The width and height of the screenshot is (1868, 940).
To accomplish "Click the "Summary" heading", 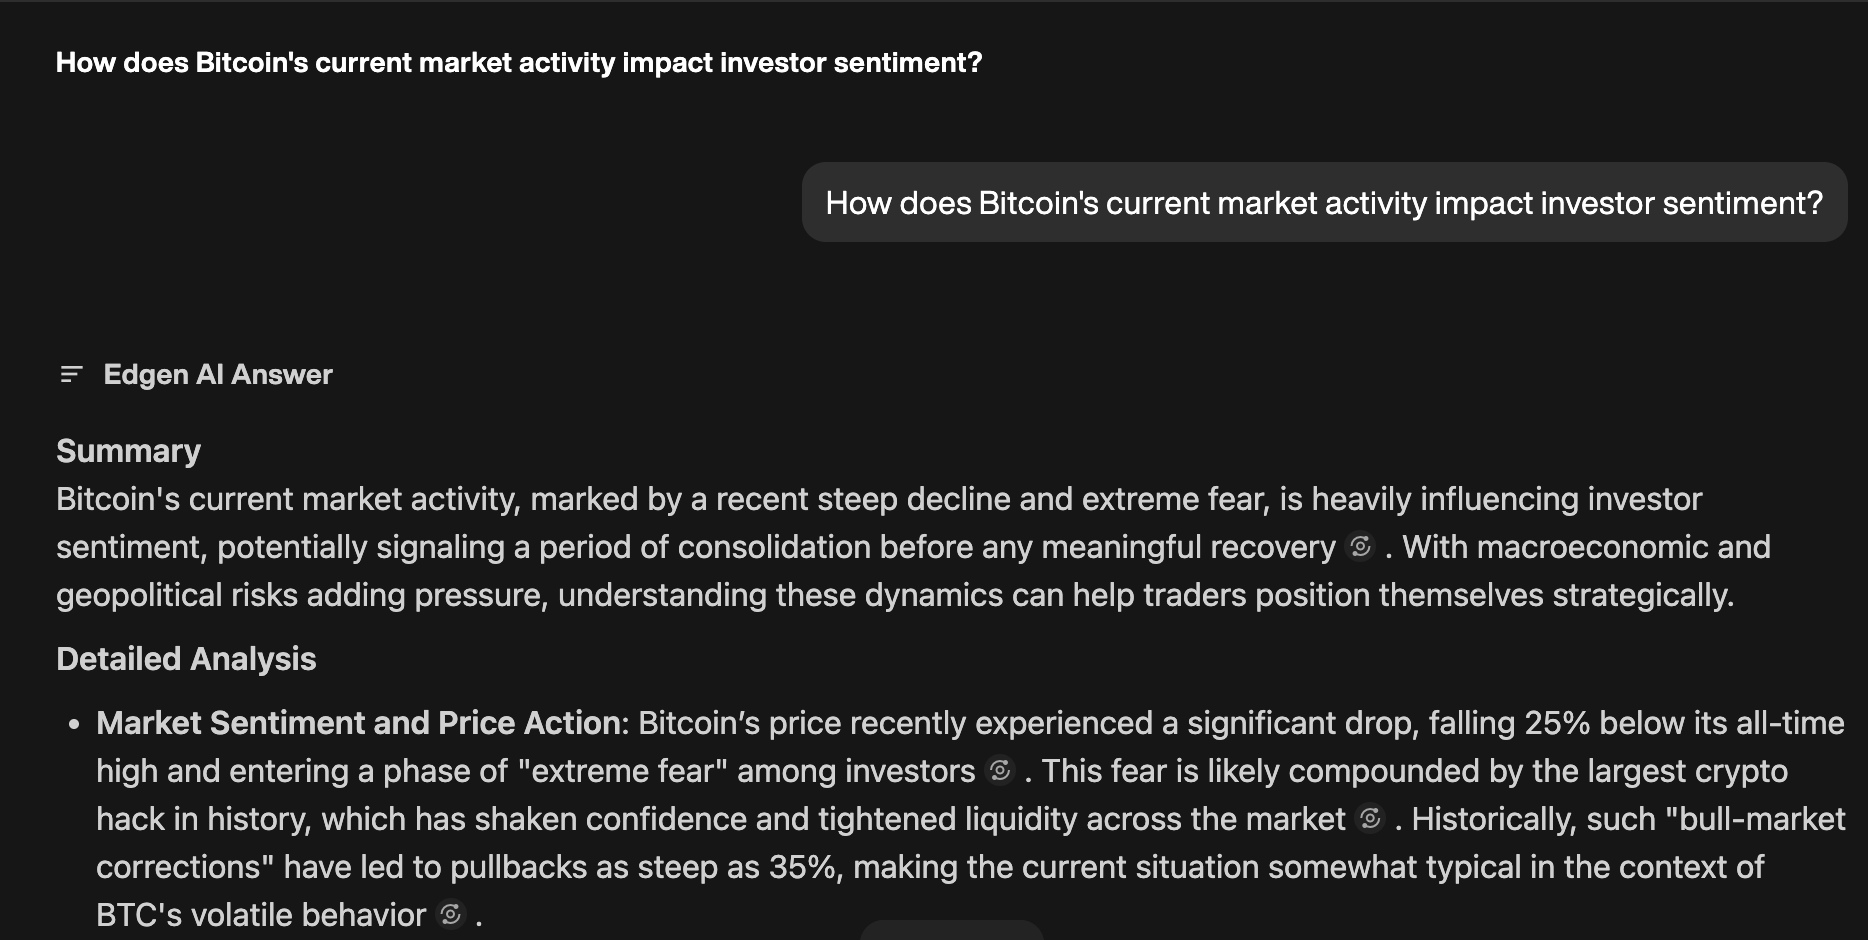I will coord(128,451).
